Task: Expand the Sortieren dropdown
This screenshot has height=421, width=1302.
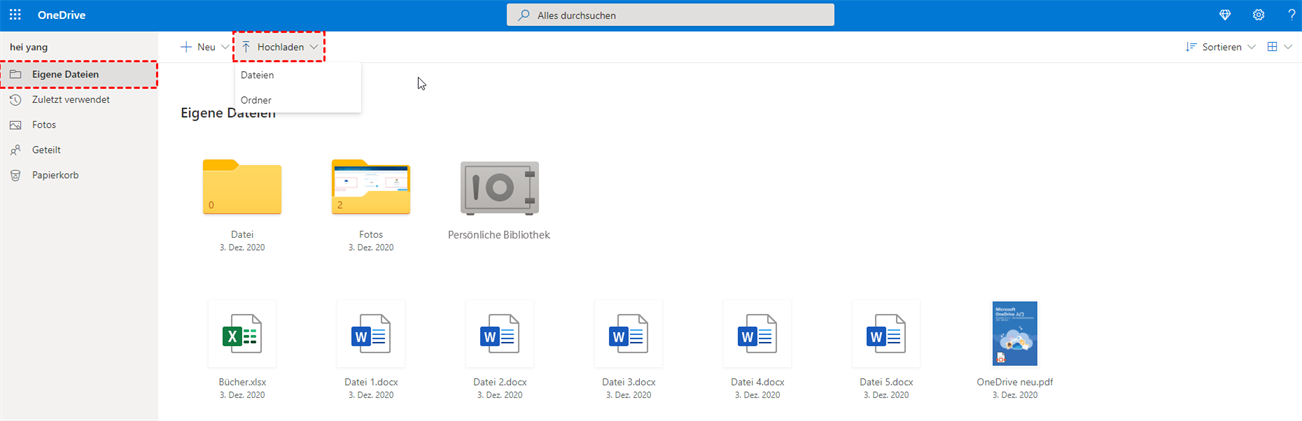Action: 1220,47
